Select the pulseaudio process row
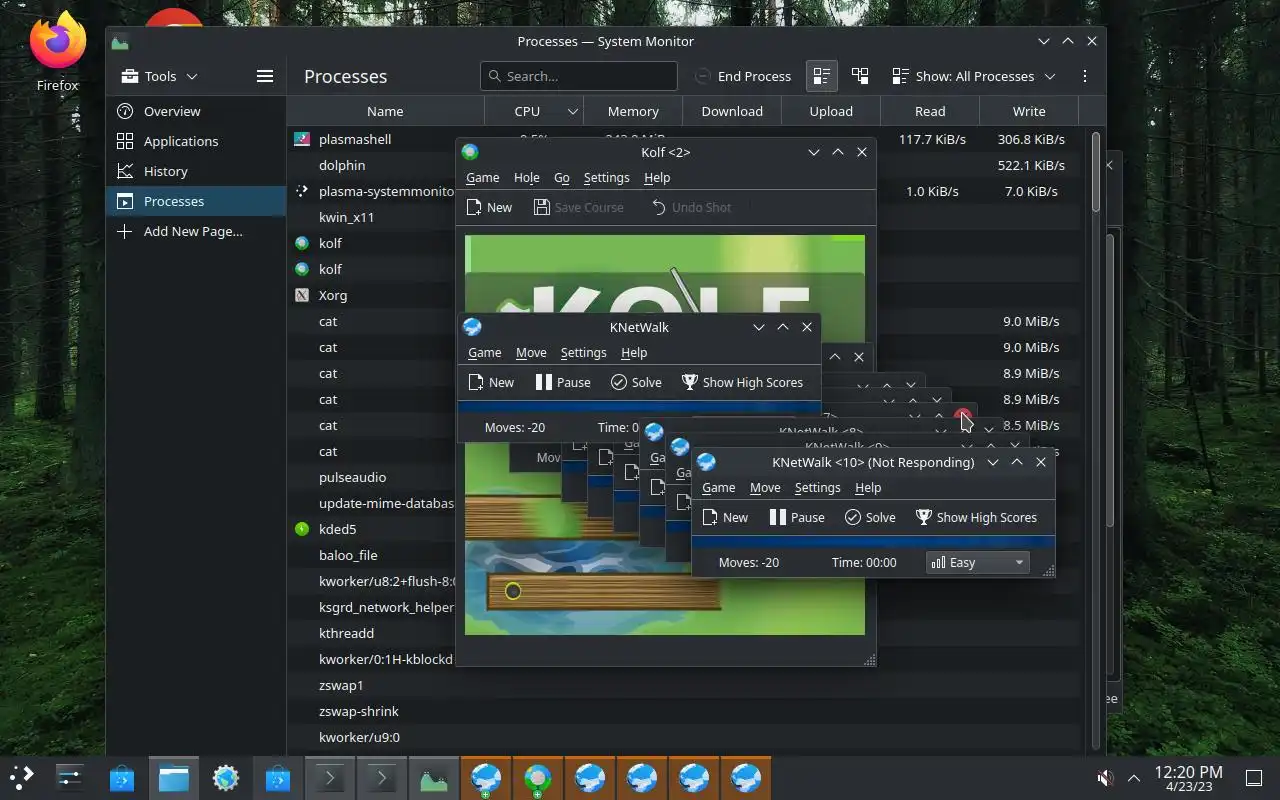Image resolution: width=1280 pixels, height=800 pixels. click(x=685, y=477)
